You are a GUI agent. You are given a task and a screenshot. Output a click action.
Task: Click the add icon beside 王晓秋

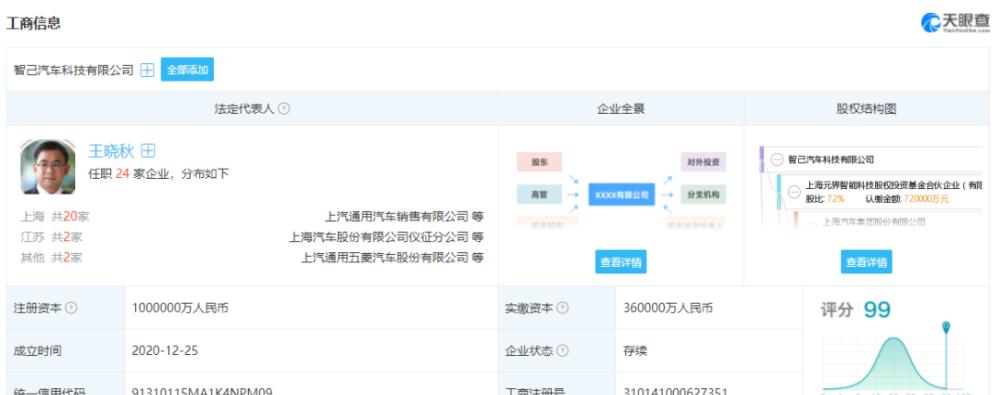[148, 151]
